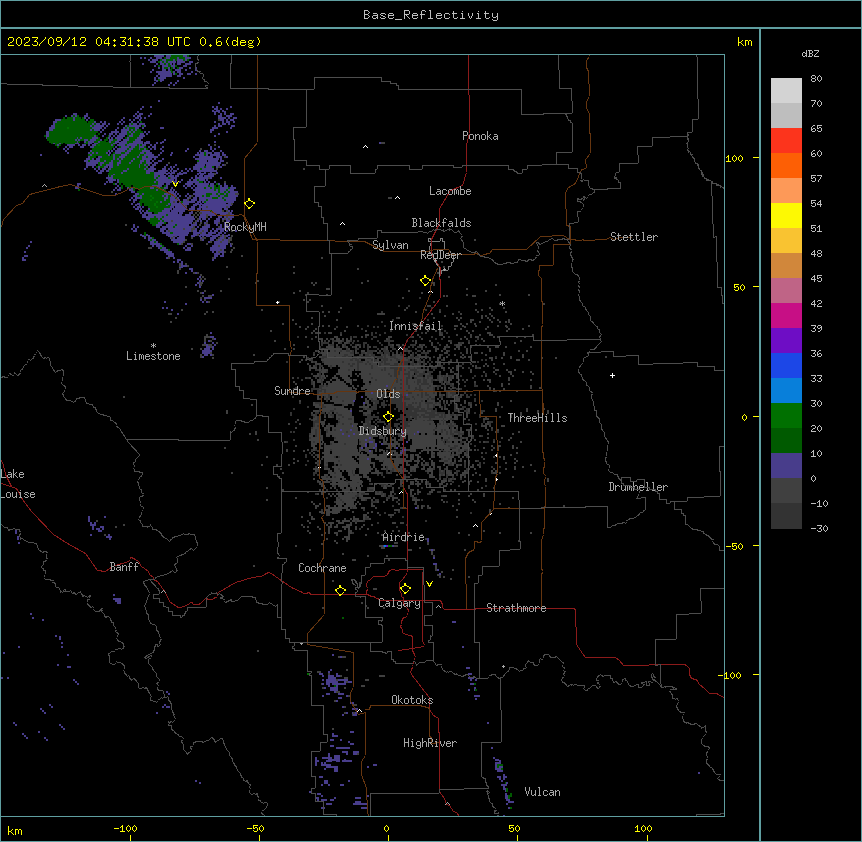
Task: Click the Calgary city label
Action: (x=399, y=603)
